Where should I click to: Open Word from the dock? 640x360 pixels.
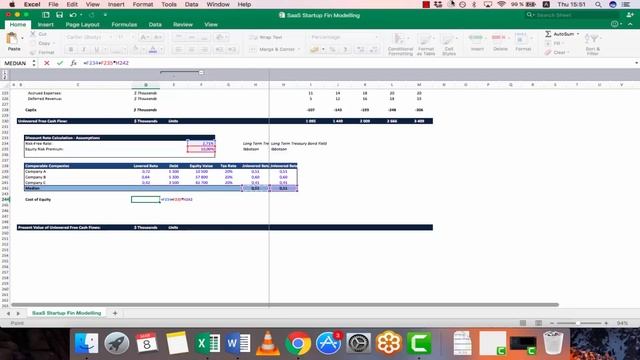(237, 343)
